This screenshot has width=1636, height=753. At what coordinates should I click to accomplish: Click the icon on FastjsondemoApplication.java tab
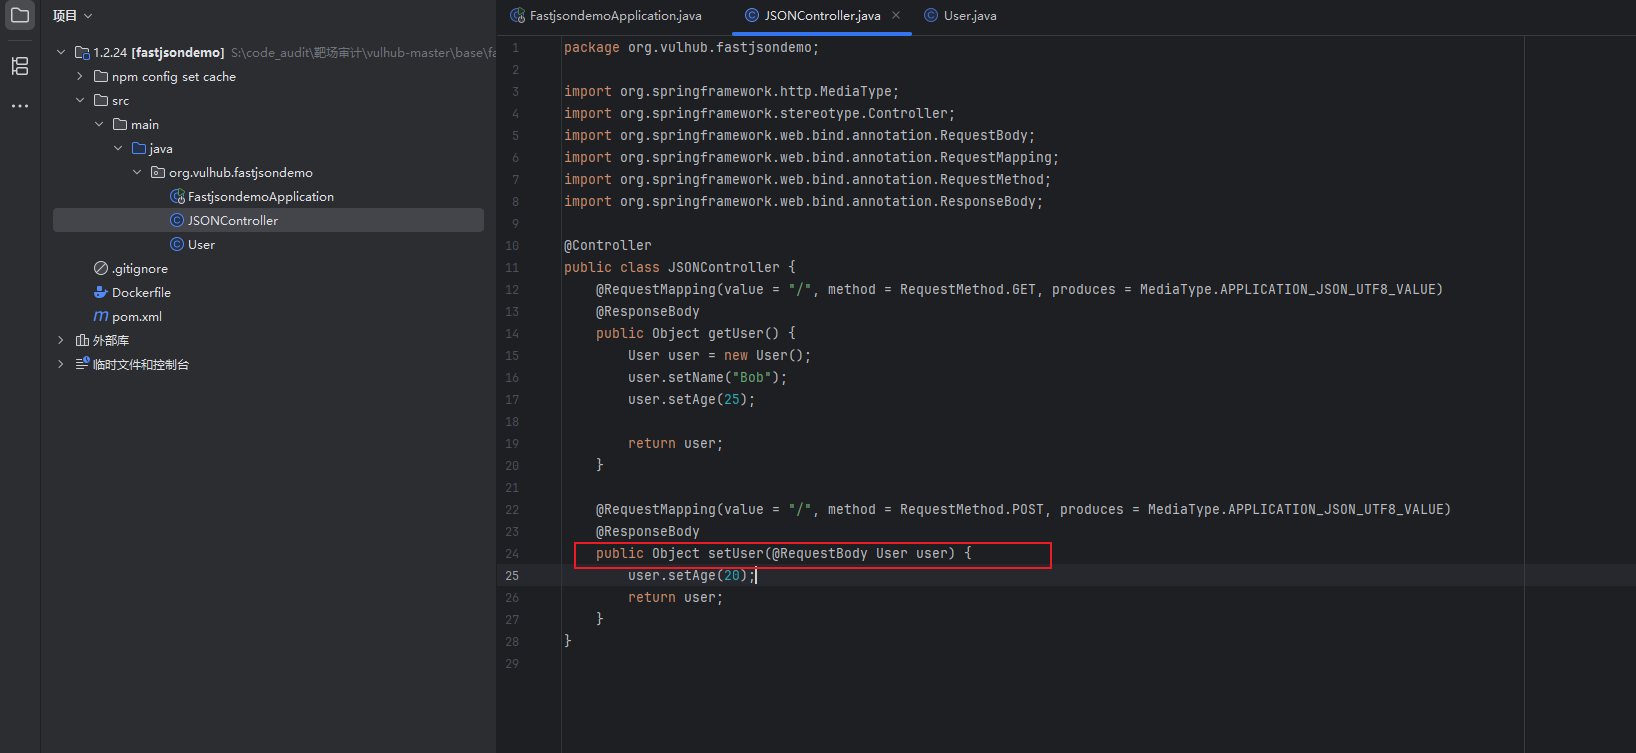pos(517,15)
